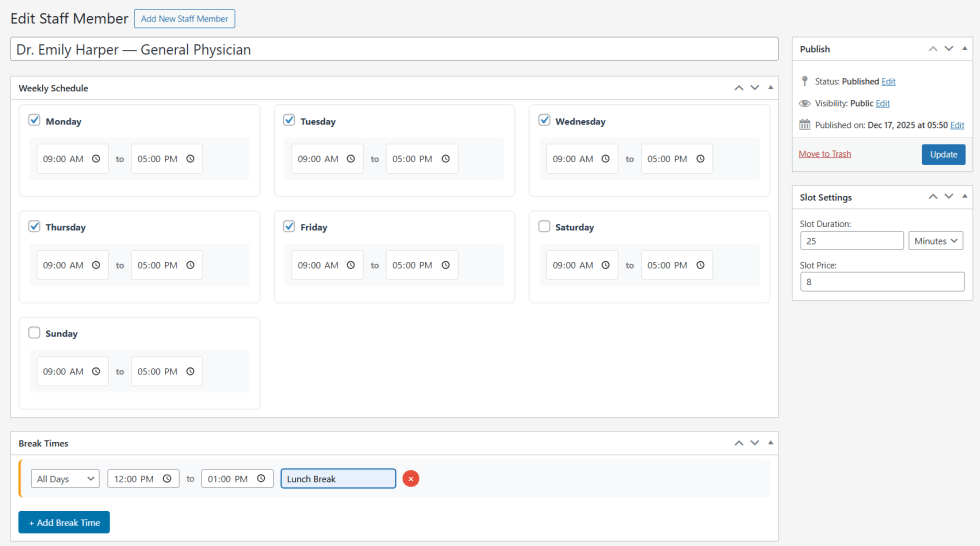Open clock picker in break start time
This screenshot has width=980, height=546.
point(167,479)
